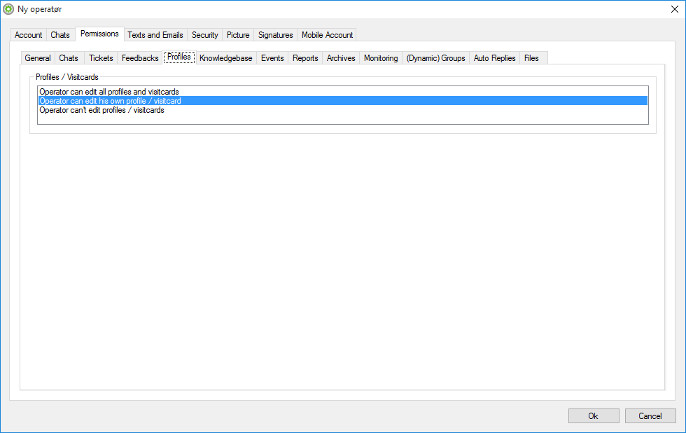Open the Mobile Account tab
686x433 pixels.
(x=327, y=35)
